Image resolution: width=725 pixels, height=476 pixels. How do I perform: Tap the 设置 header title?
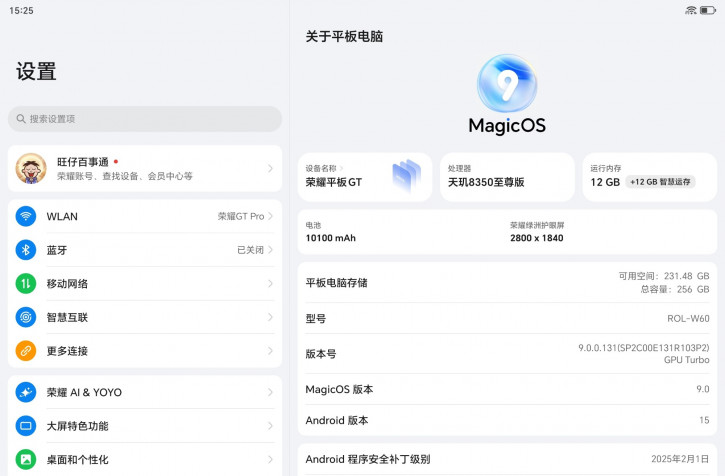click(x=36, y=72)
